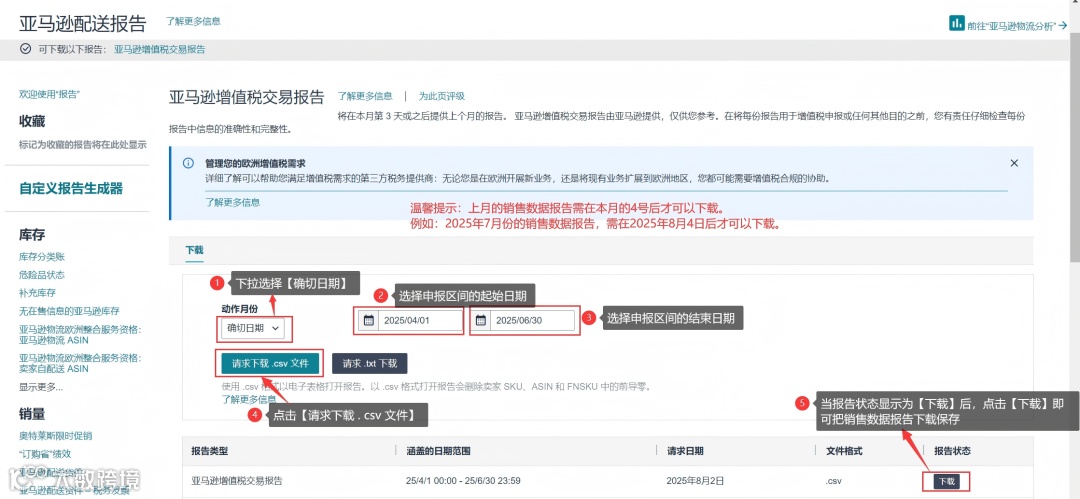Open 了解更多信息 beside the VAT report heading

click(x=365, y=96)
